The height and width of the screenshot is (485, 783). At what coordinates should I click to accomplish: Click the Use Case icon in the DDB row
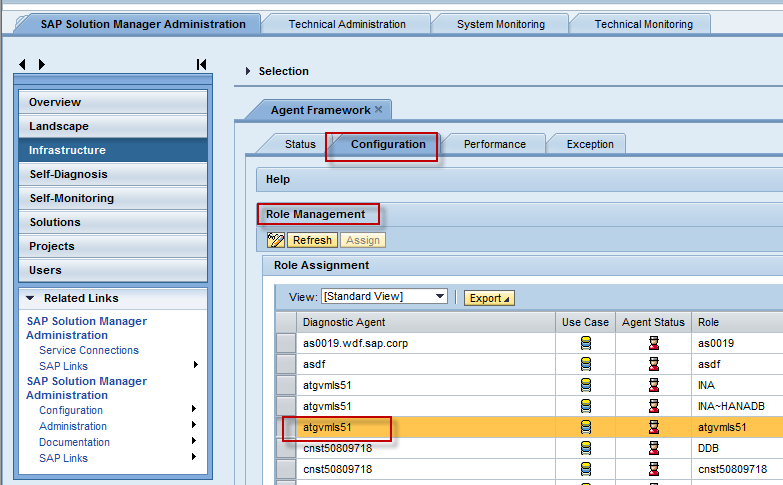(x=586, y=448)
